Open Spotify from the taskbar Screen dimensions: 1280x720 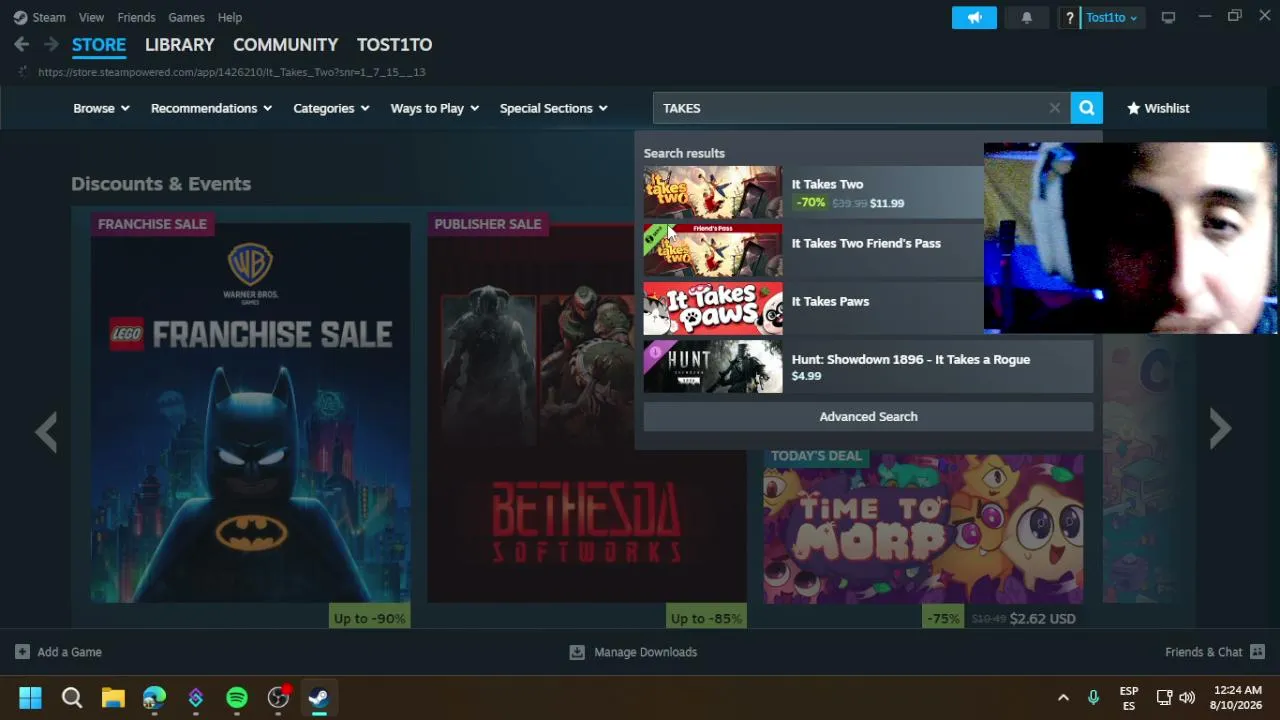pyautogui.click(x=237, y=698)
